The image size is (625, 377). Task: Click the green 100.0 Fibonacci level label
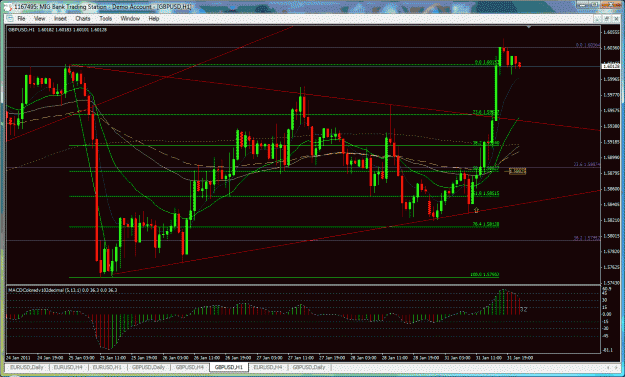coord(484,275)
